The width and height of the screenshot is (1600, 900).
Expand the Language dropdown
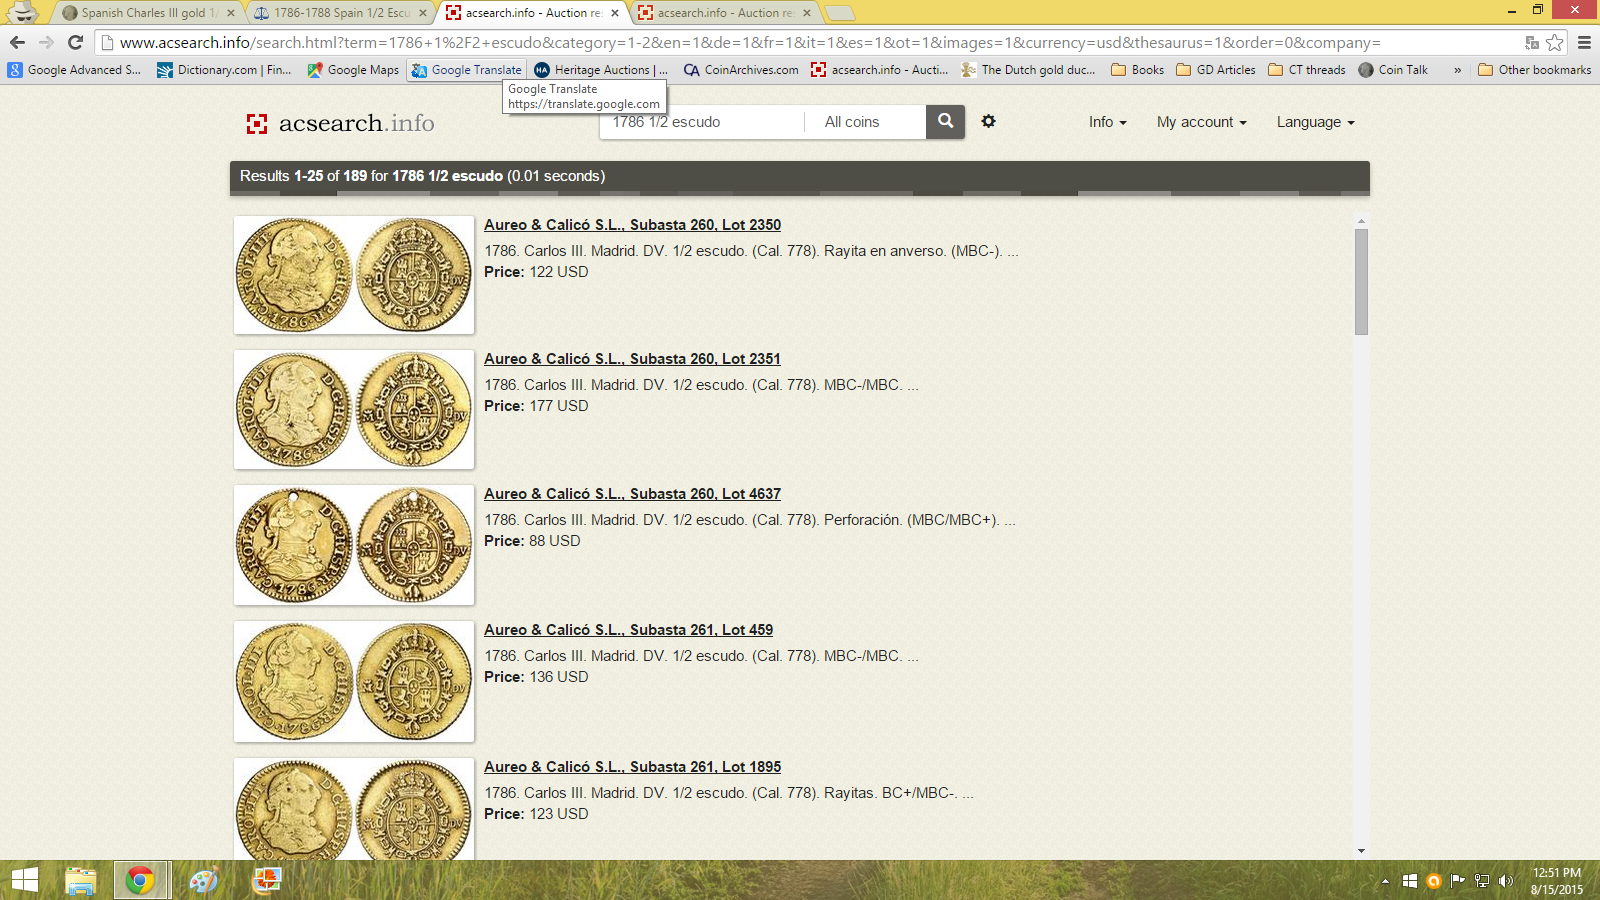[1315, 122]
